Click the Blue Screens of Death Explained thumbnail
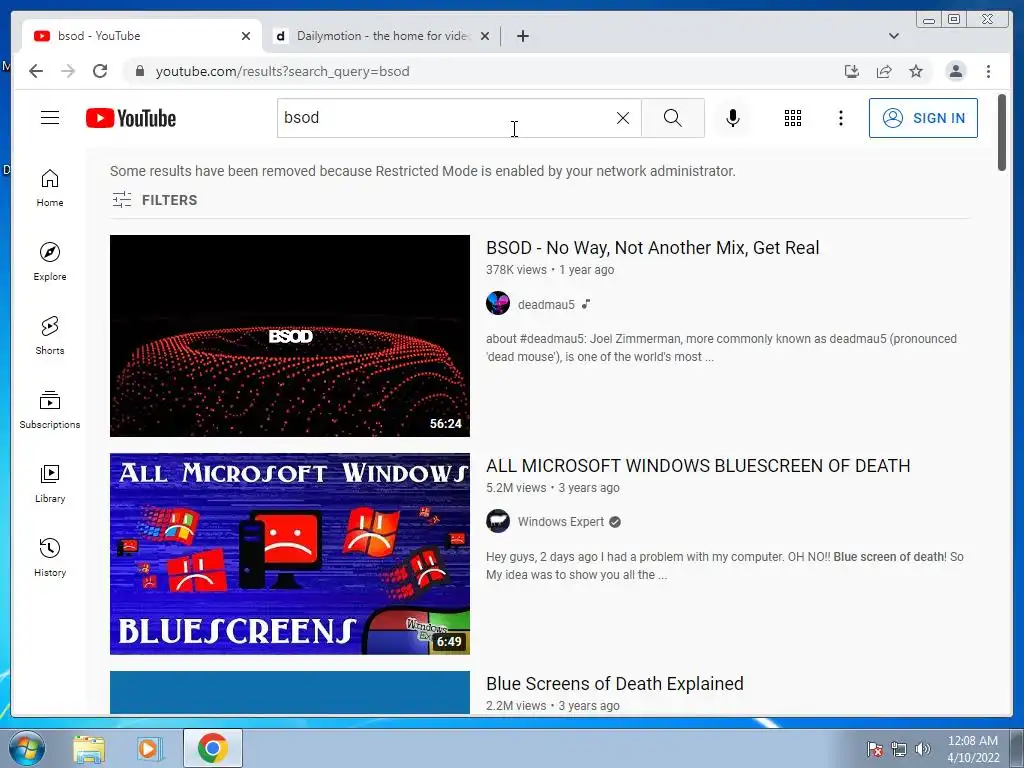Viewport: 1024px width, 768px height. (x=290, y=692)
